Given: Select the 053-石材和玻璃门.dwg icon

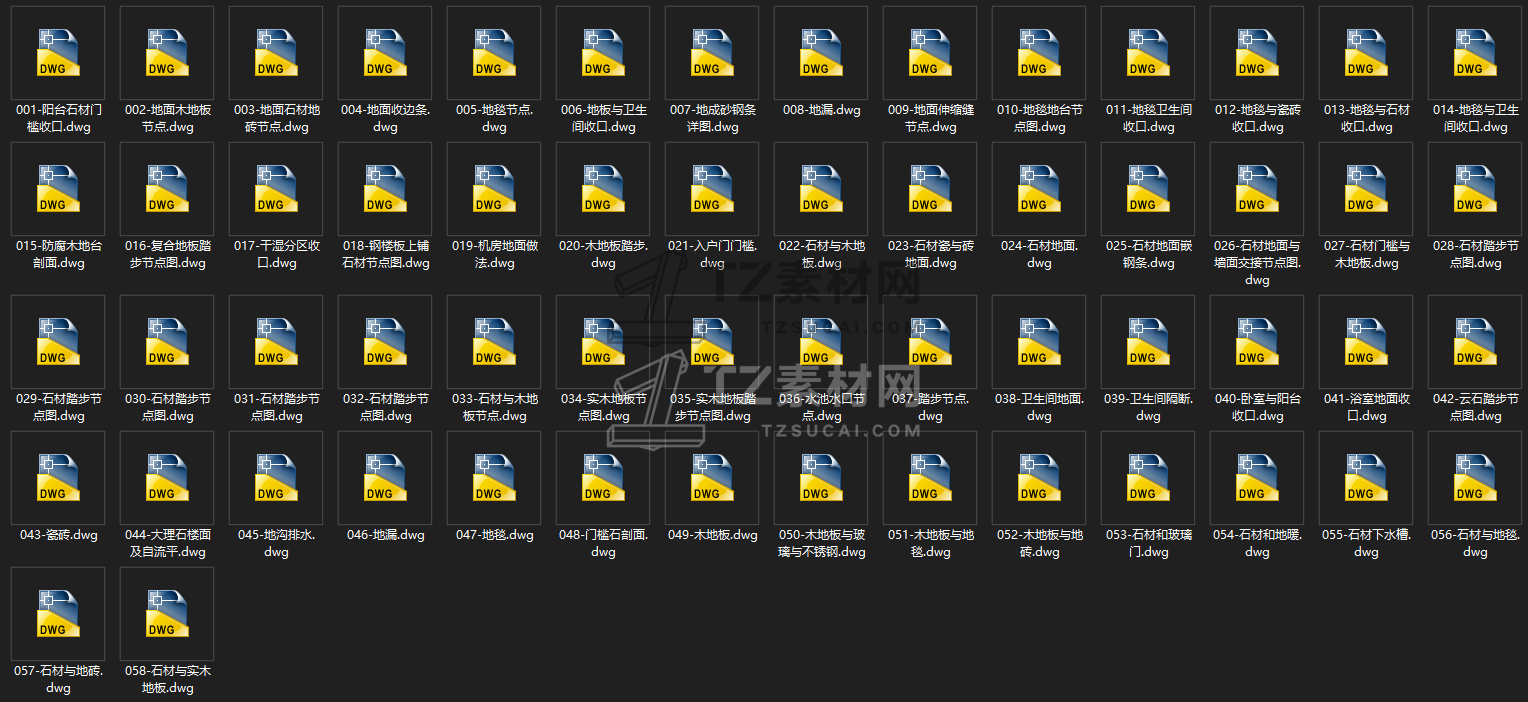Looking at the screenshot, I should (x=1148, y=478).
